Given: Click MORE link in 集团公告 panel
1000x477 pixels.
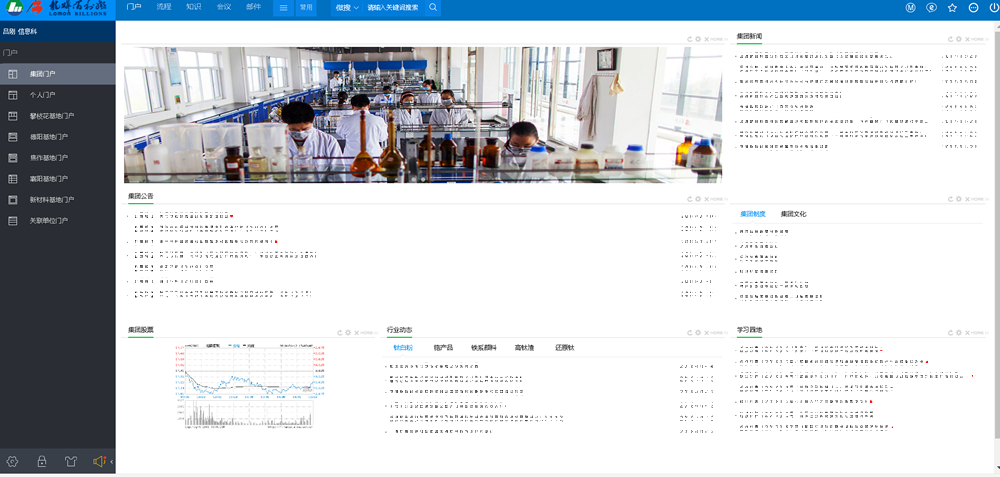Looking at the screenshot, I should click(x=717, y=199).
